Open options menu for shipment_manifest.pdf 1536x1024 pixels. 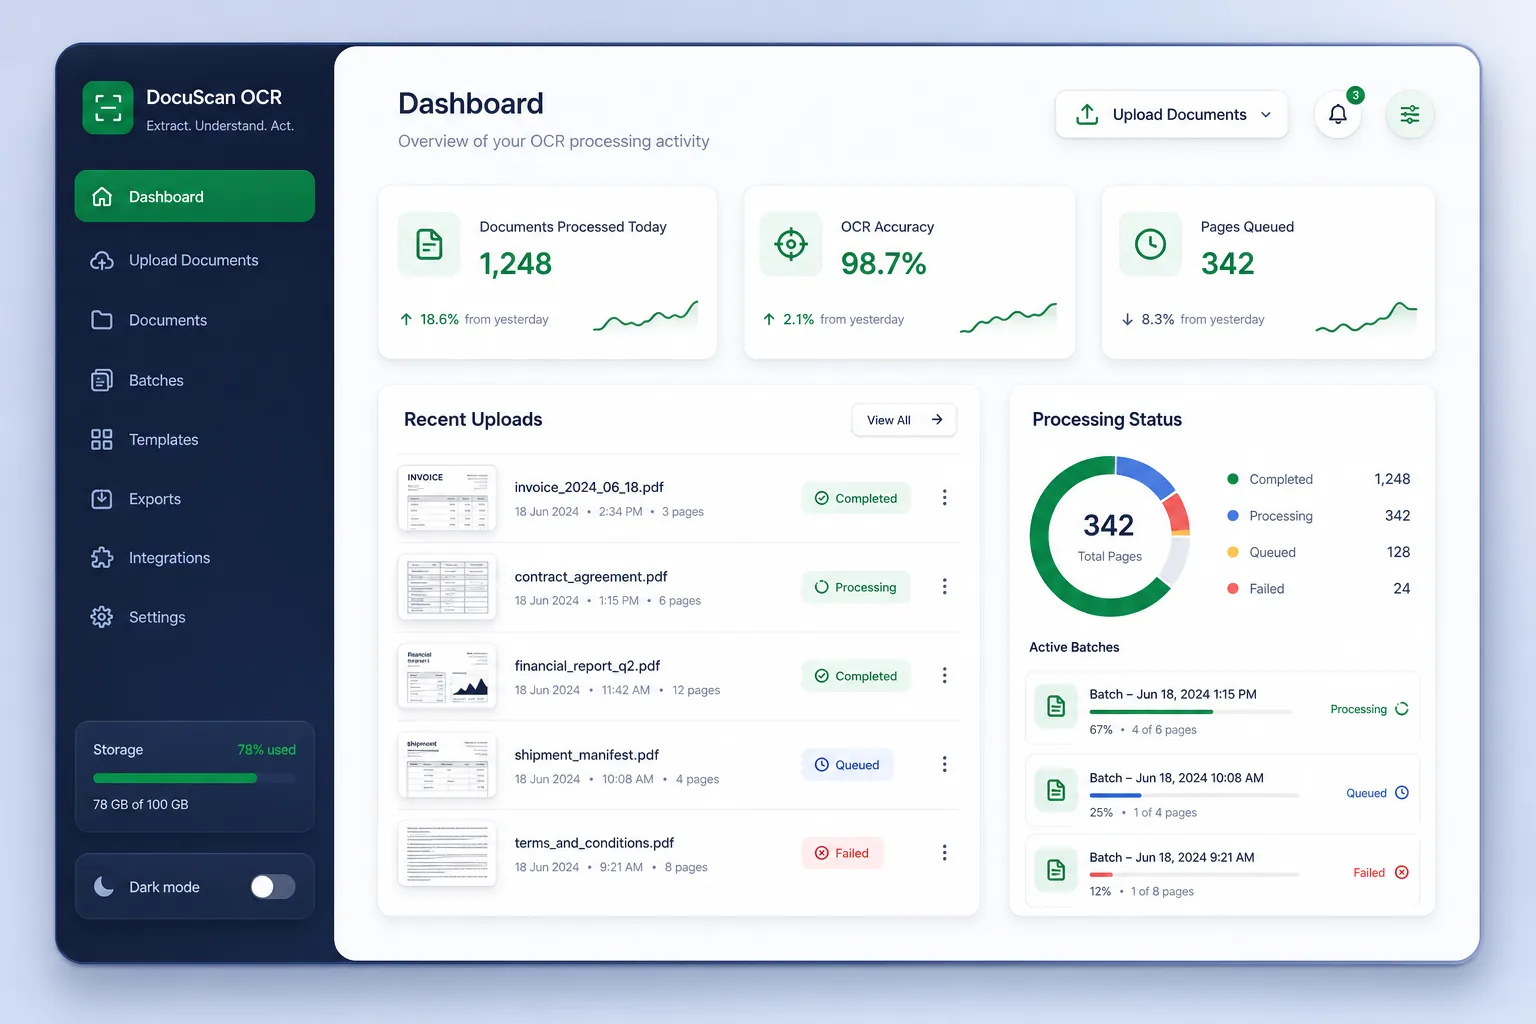(x=944, y=764)
